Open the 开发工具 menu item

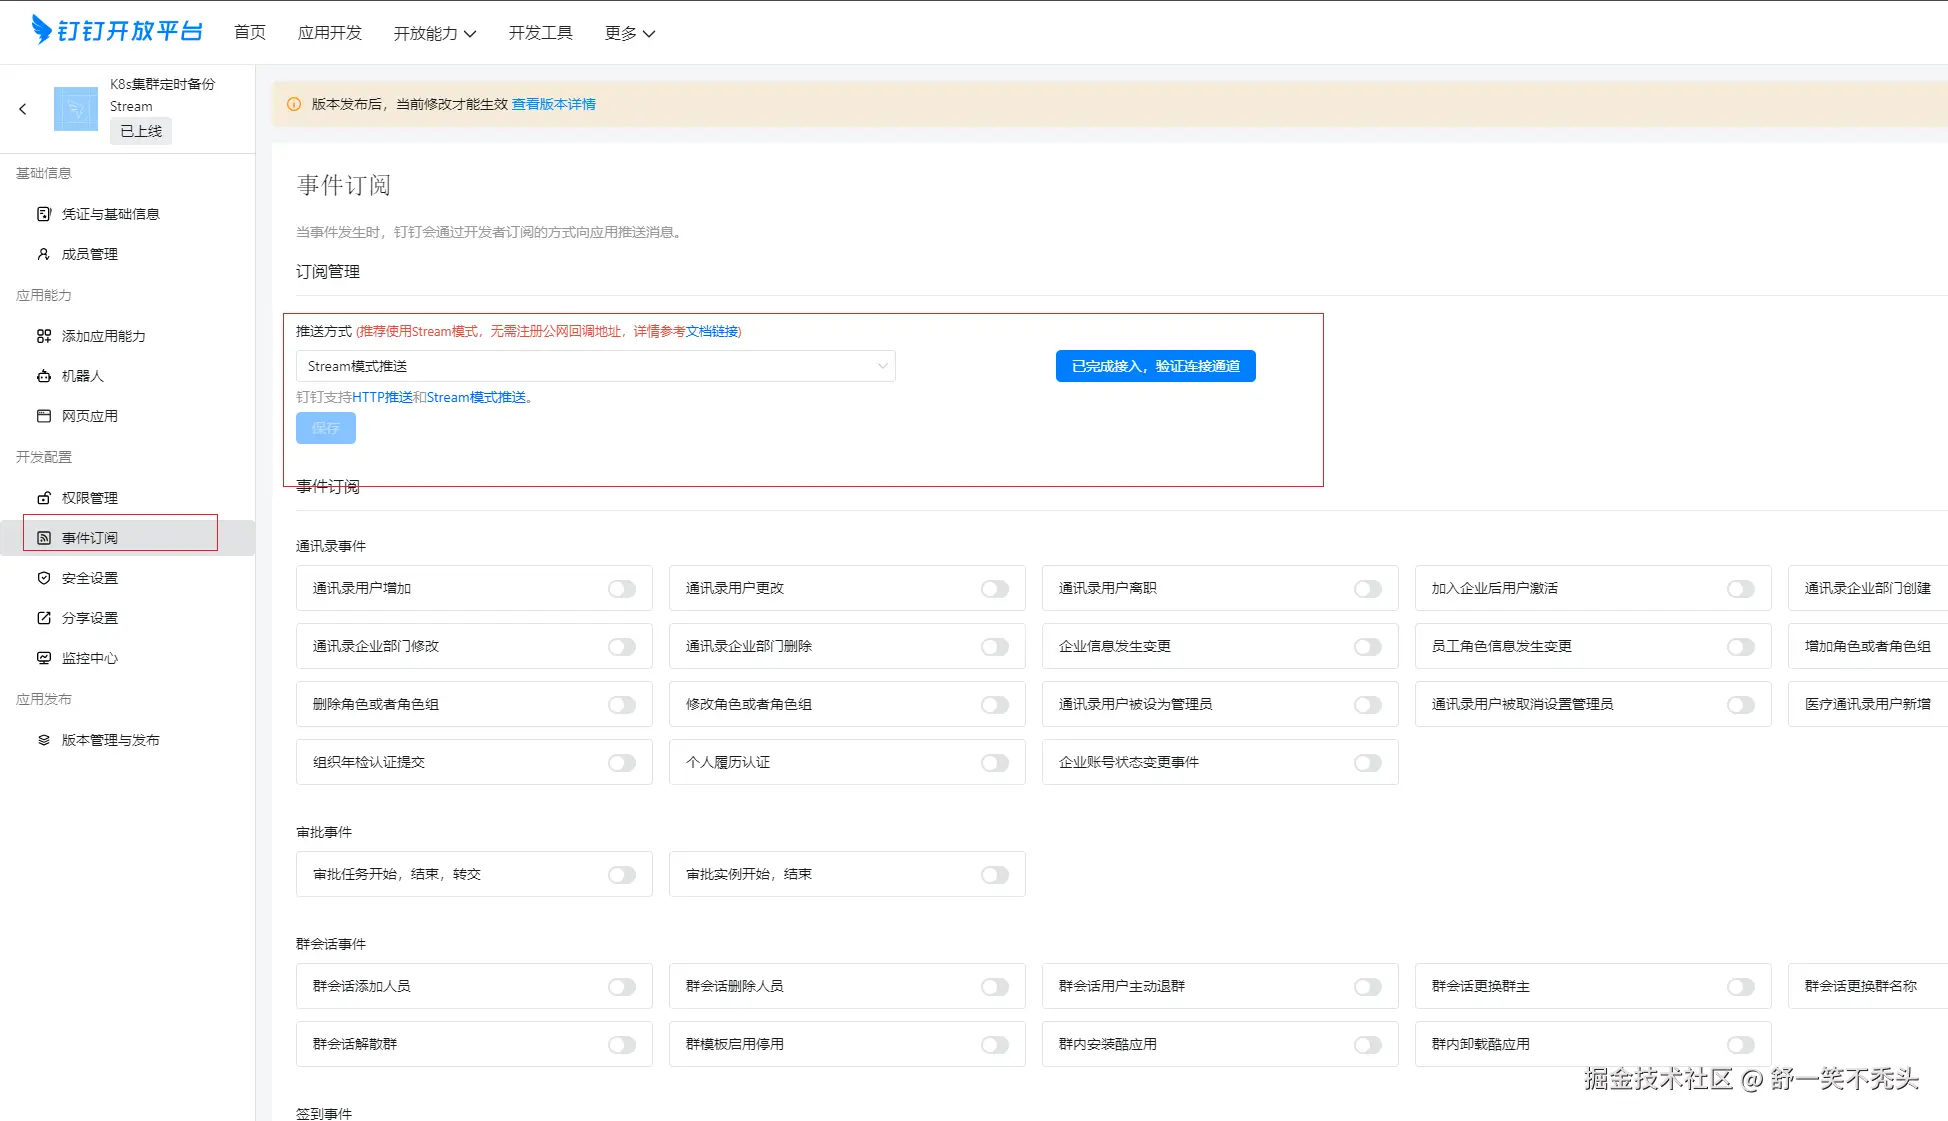click(540, 33)
